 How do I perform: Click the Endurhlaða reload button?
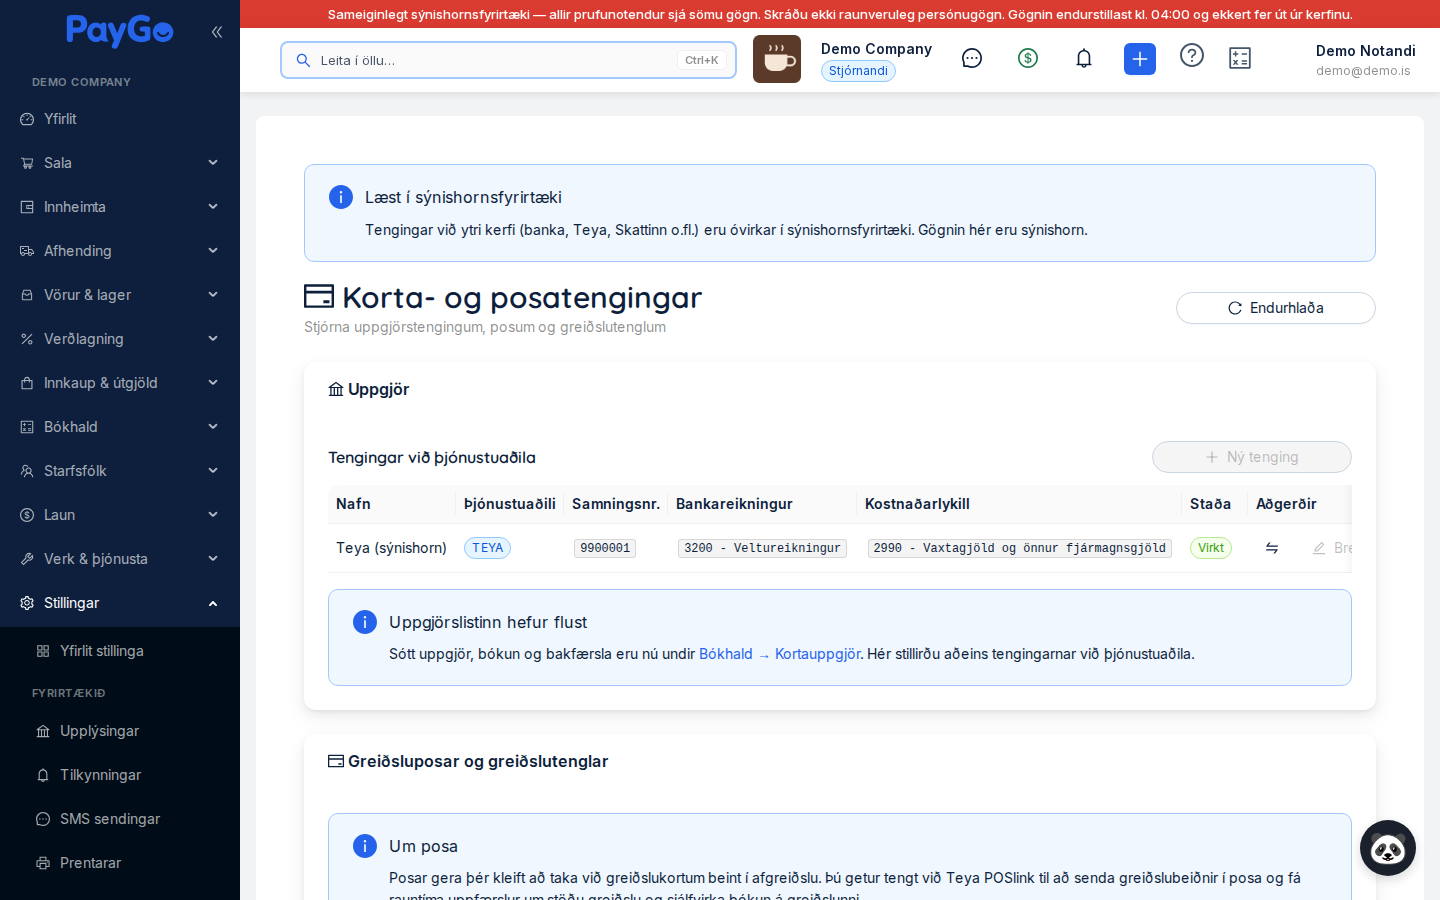[x=1276, y=308]
